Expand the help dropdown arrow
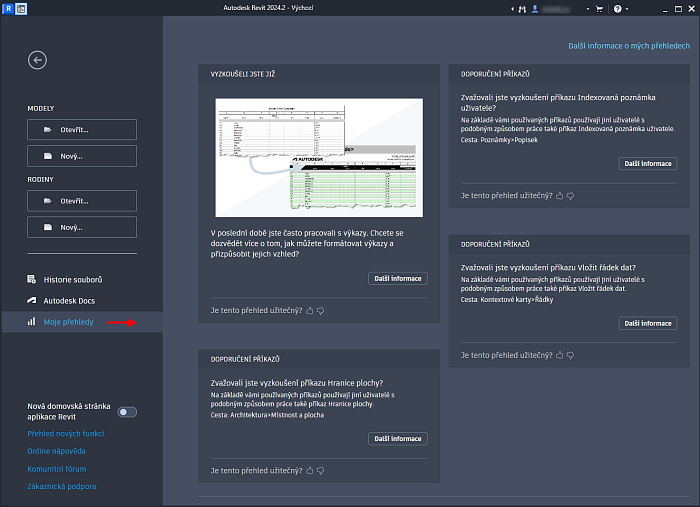The image size is (700, 507). [629, 8]
